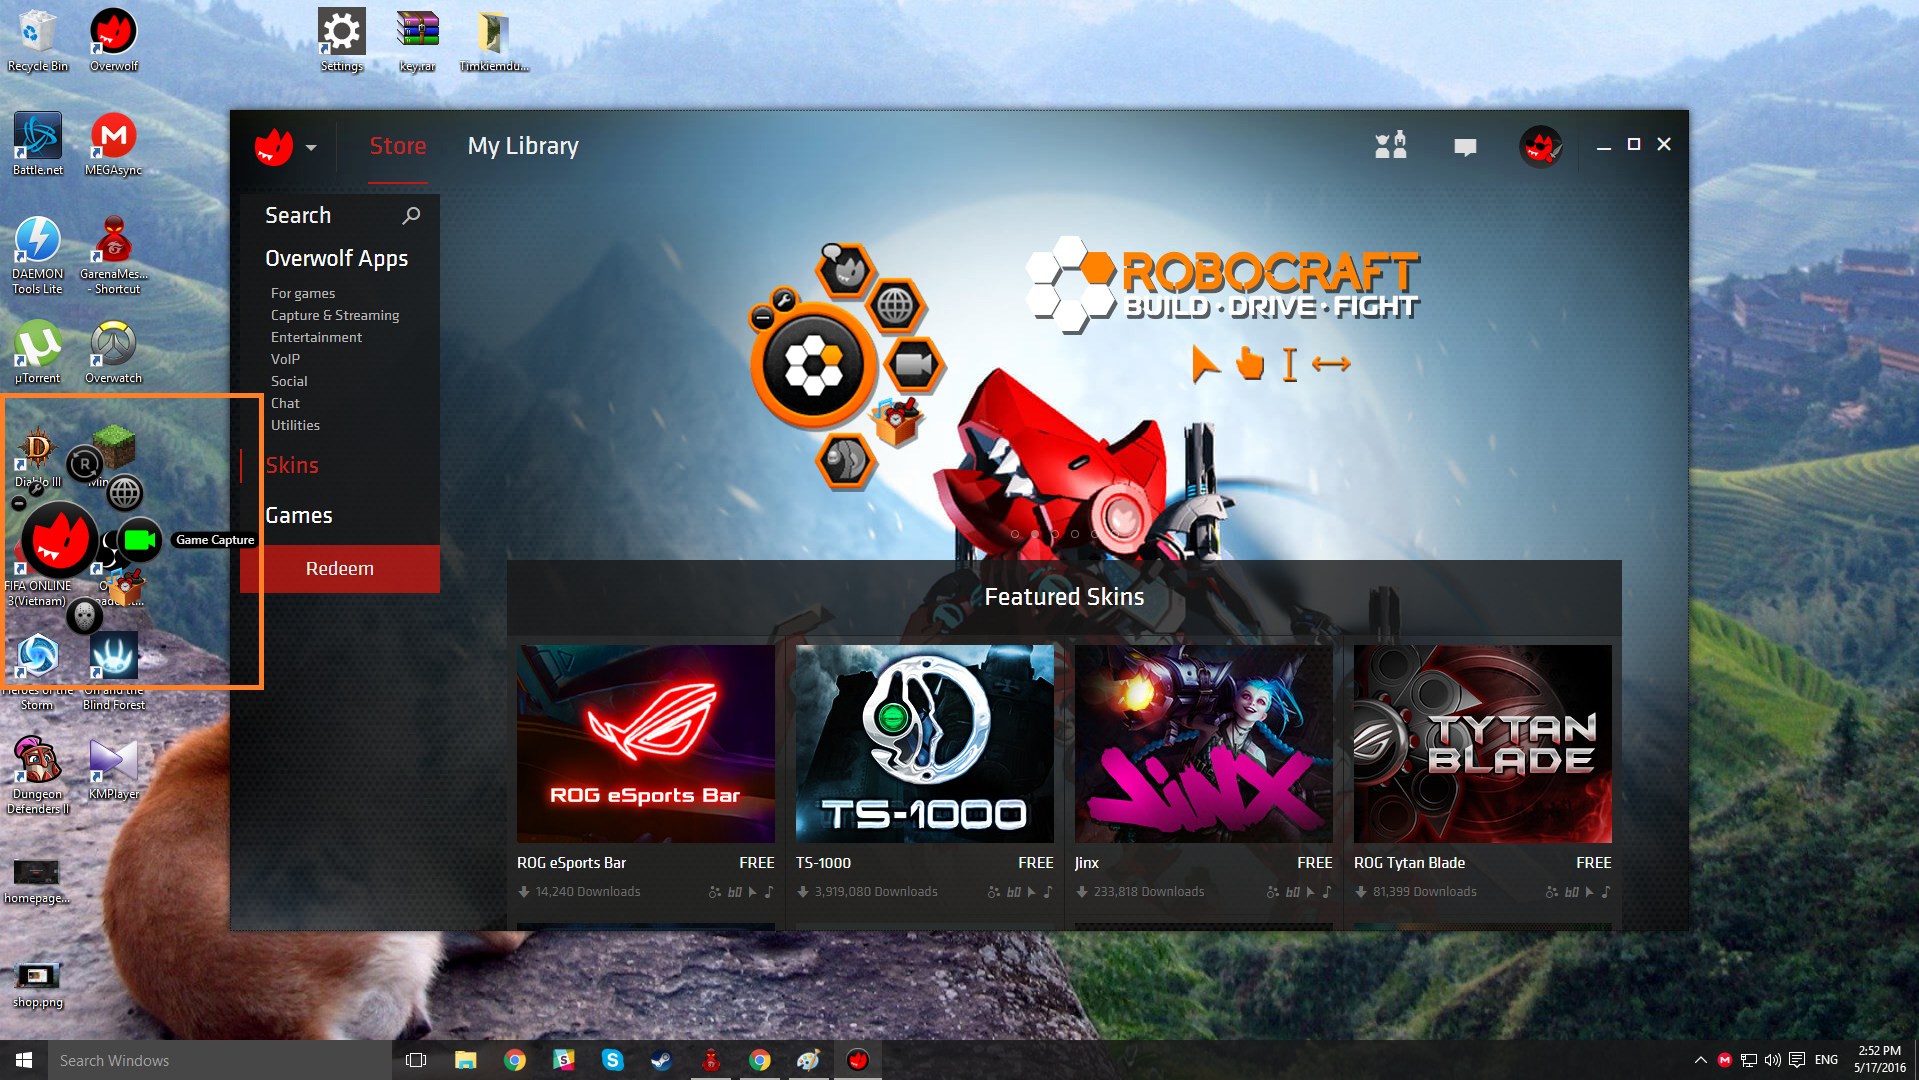The width and height of the screenshot is (1919, 1080).
Task: Open the TS-1000 skin thumbnail
Action: click(x=924, y=743)
